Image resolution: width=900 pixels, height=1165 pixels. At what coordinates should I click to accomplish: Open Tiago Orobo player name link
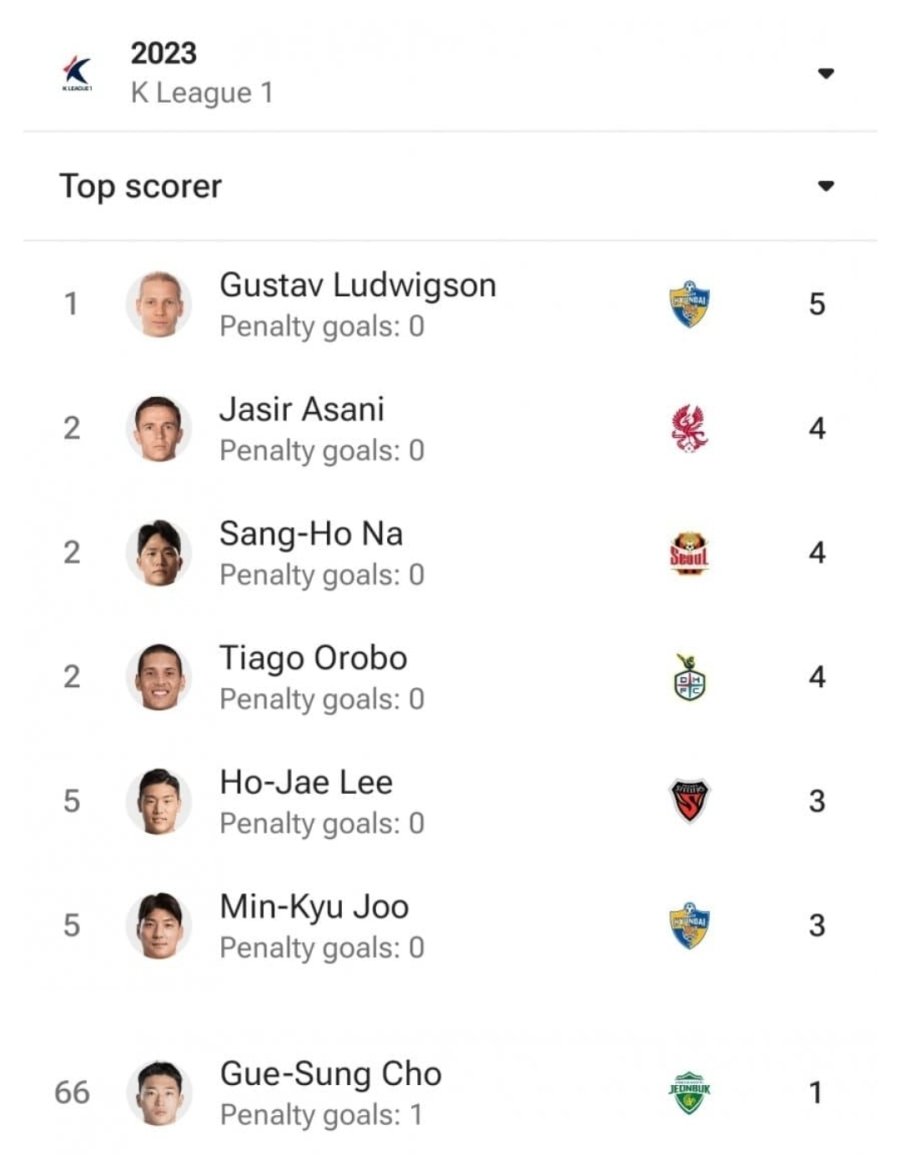pyautogui.click(x=313, y=658)
